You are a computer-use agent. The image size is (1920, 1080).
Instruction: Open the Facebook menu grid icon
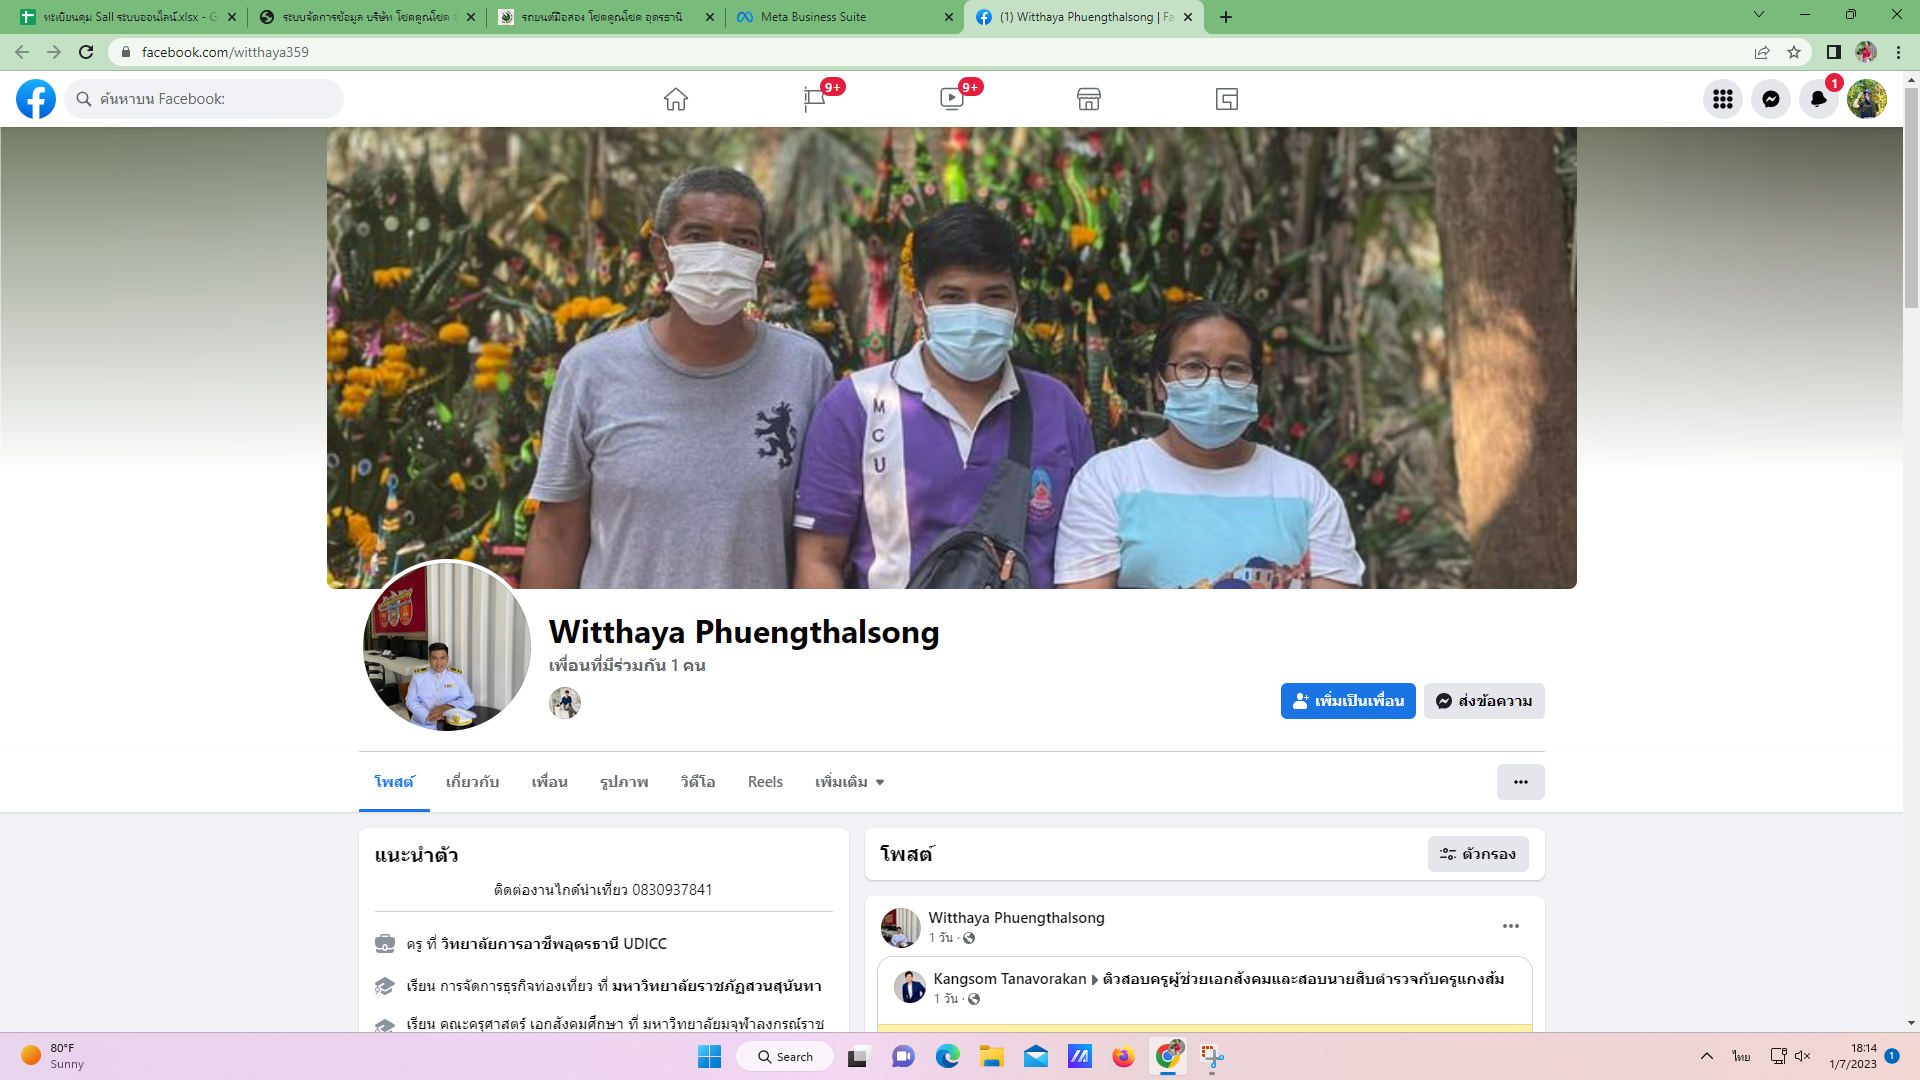(1722, 99)
